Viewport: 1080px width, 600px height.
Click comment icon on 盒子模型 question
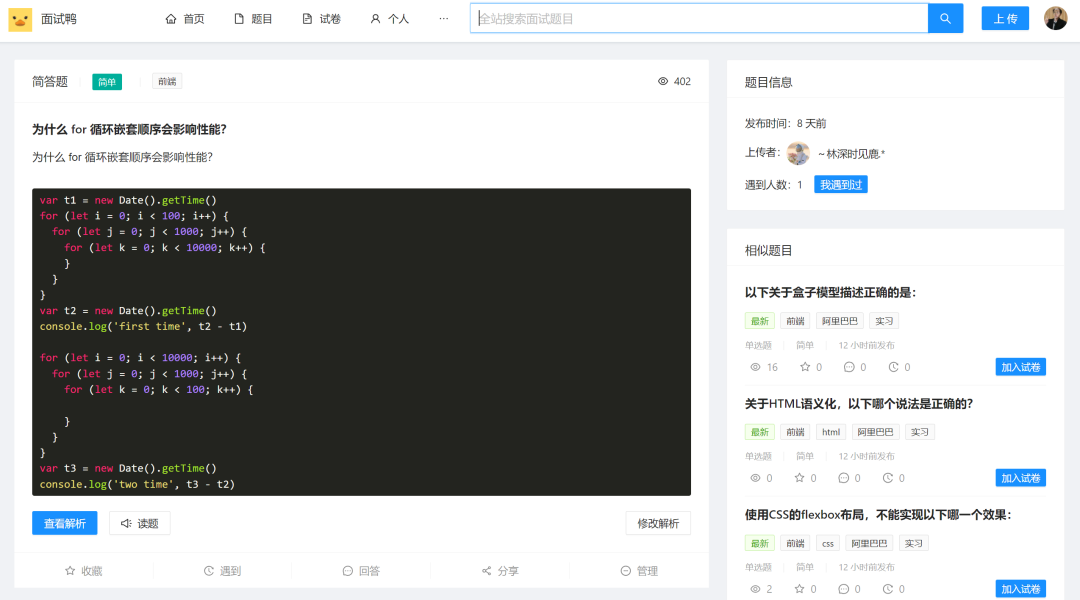click(849, 367)
